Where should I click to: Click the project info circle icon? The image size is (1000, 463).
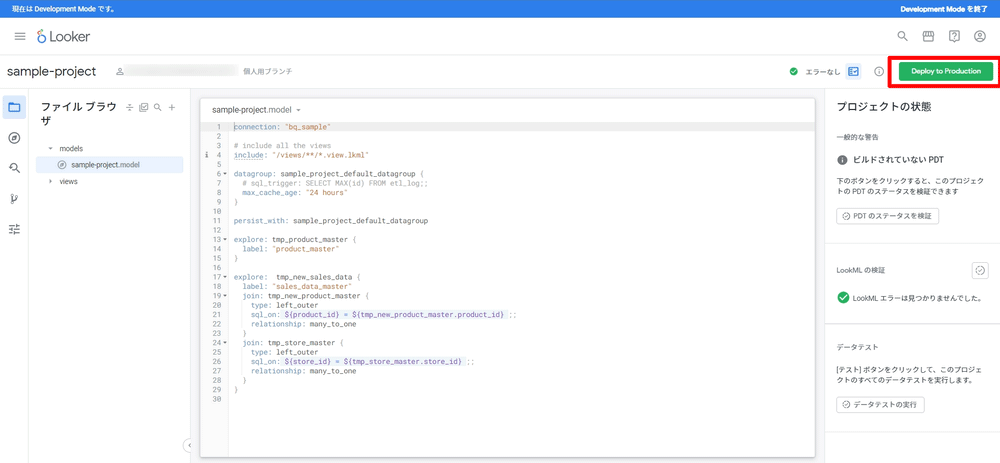coord(878,71)
